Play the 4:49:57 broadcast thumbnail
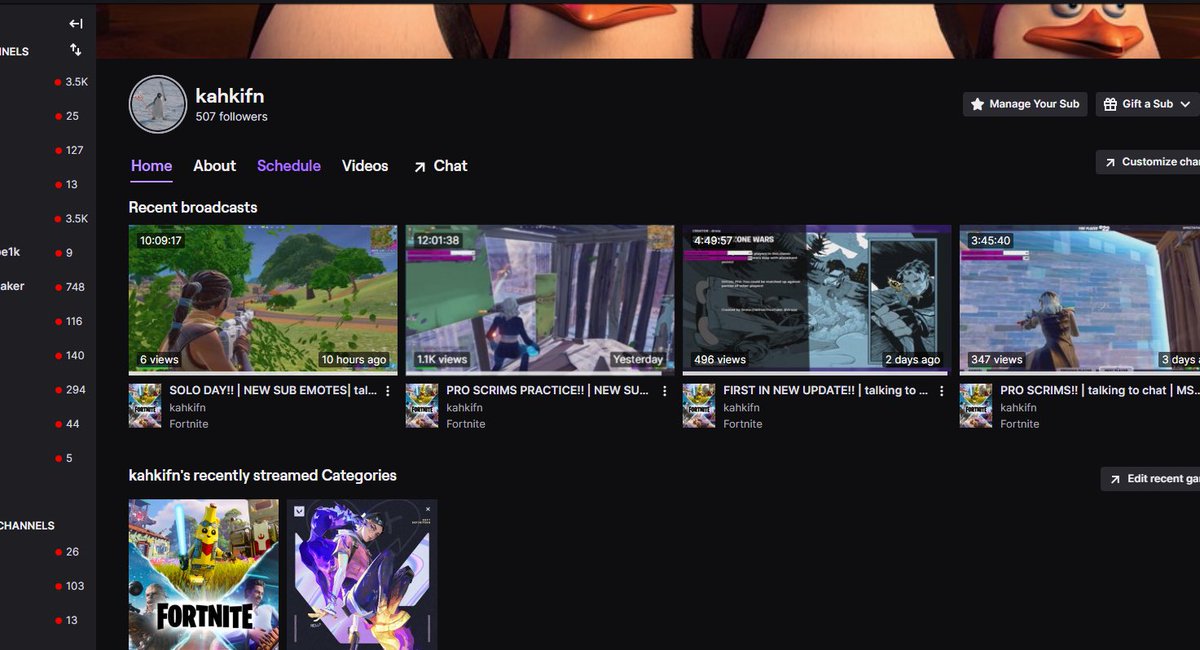Image resolution: width=1200 pixels, height=650 pixels. [x=817, y=300]
